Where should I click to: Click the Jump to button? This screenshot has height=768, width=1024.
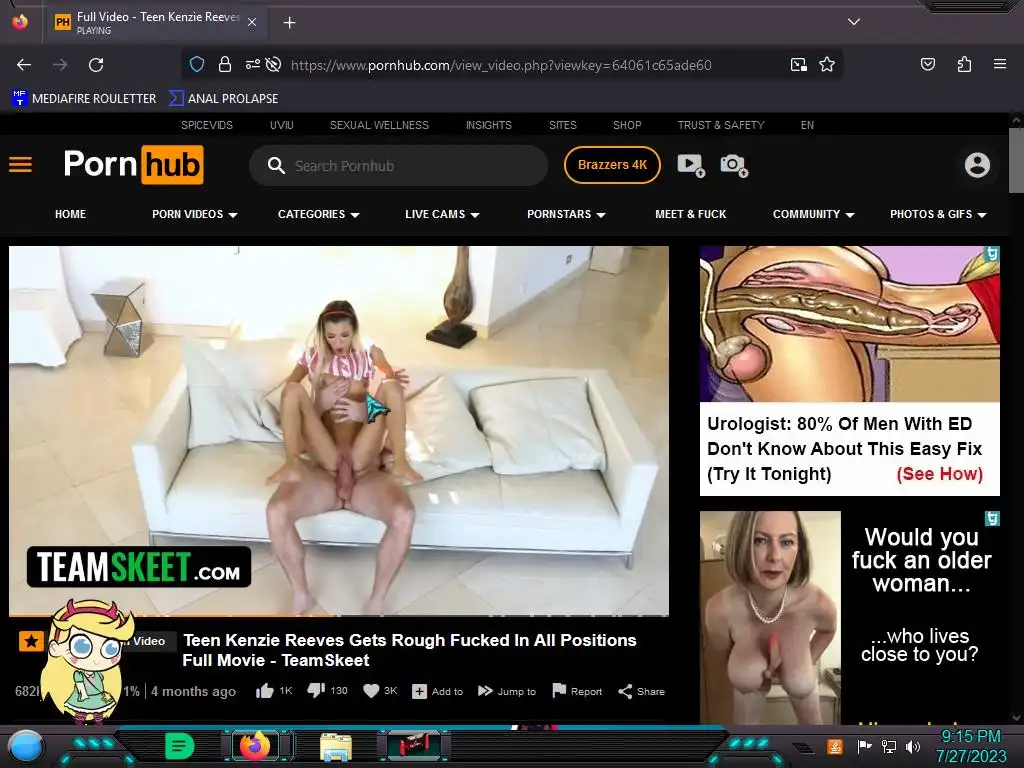[x=507, y=691]
